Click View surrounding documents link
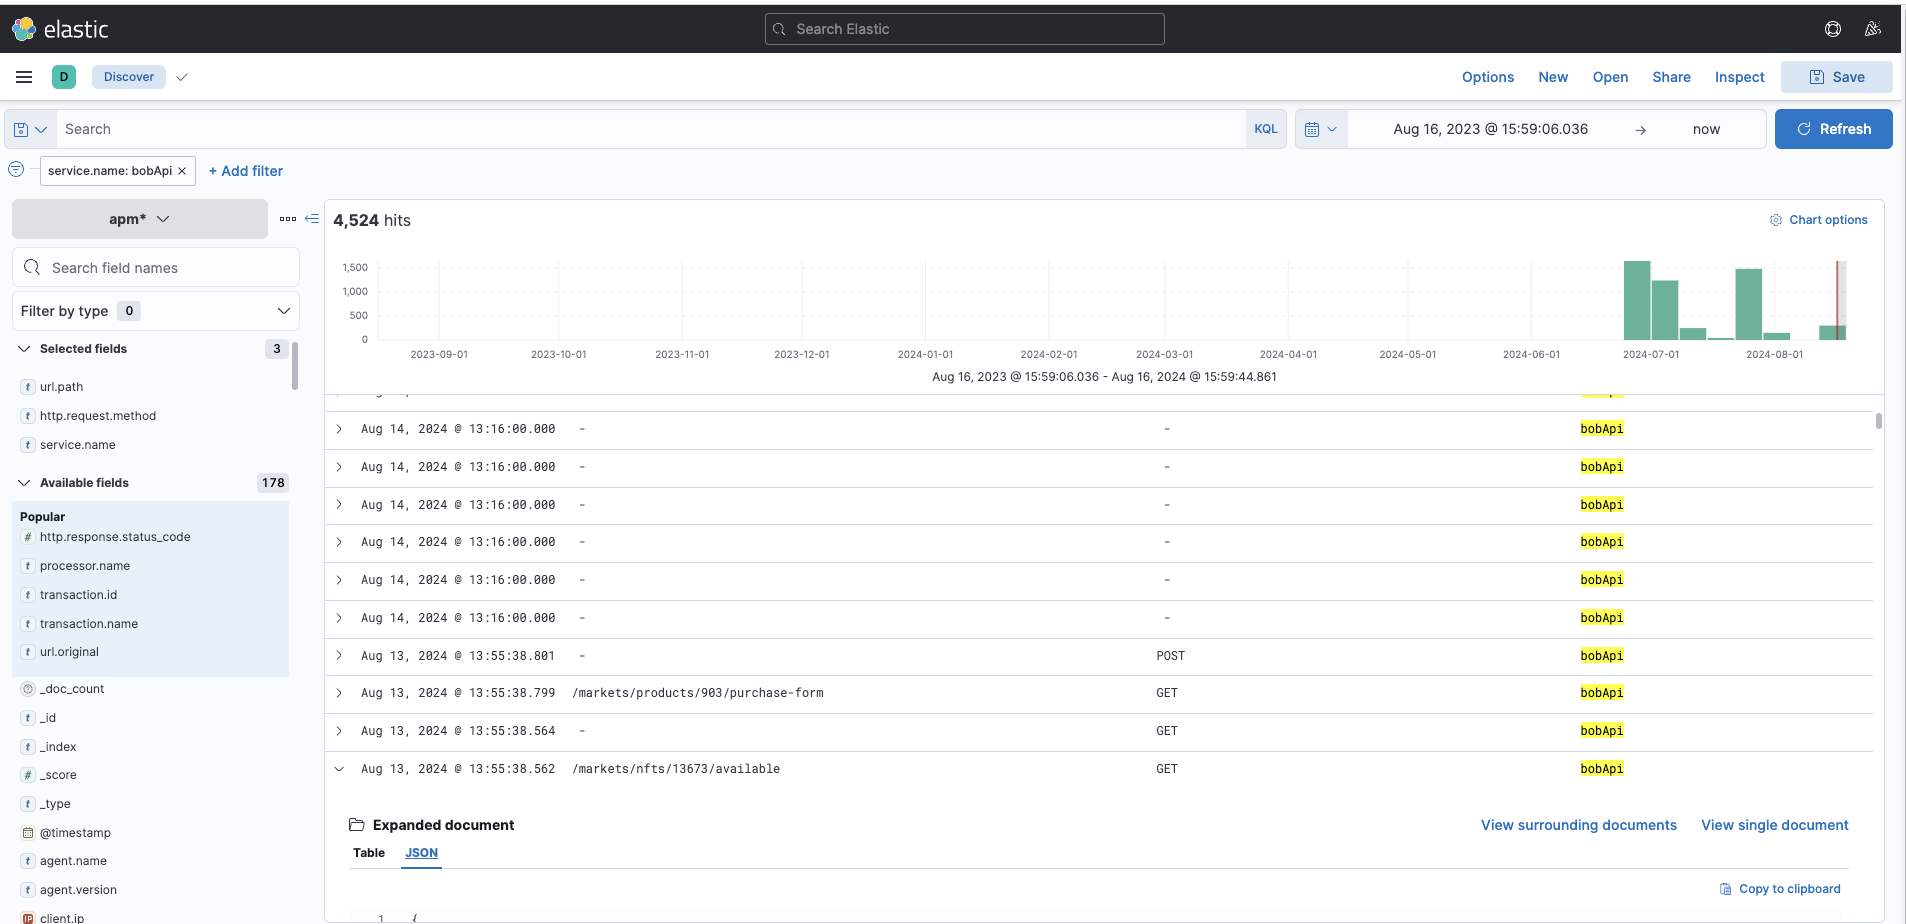The image size is (1906, 924). click(x=1578, y=825)
